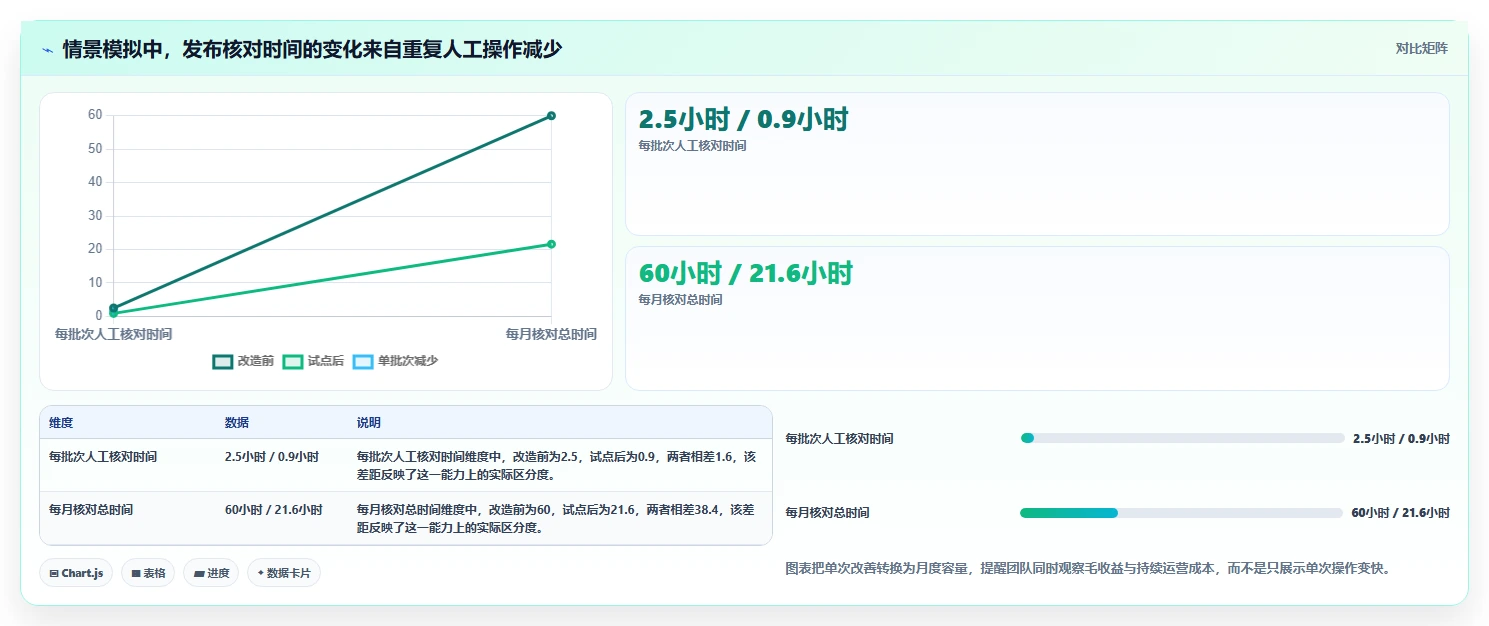This screenshot has width=1489, height=626.
Task: Click the 说明 column header
Action: click(369, 423)
